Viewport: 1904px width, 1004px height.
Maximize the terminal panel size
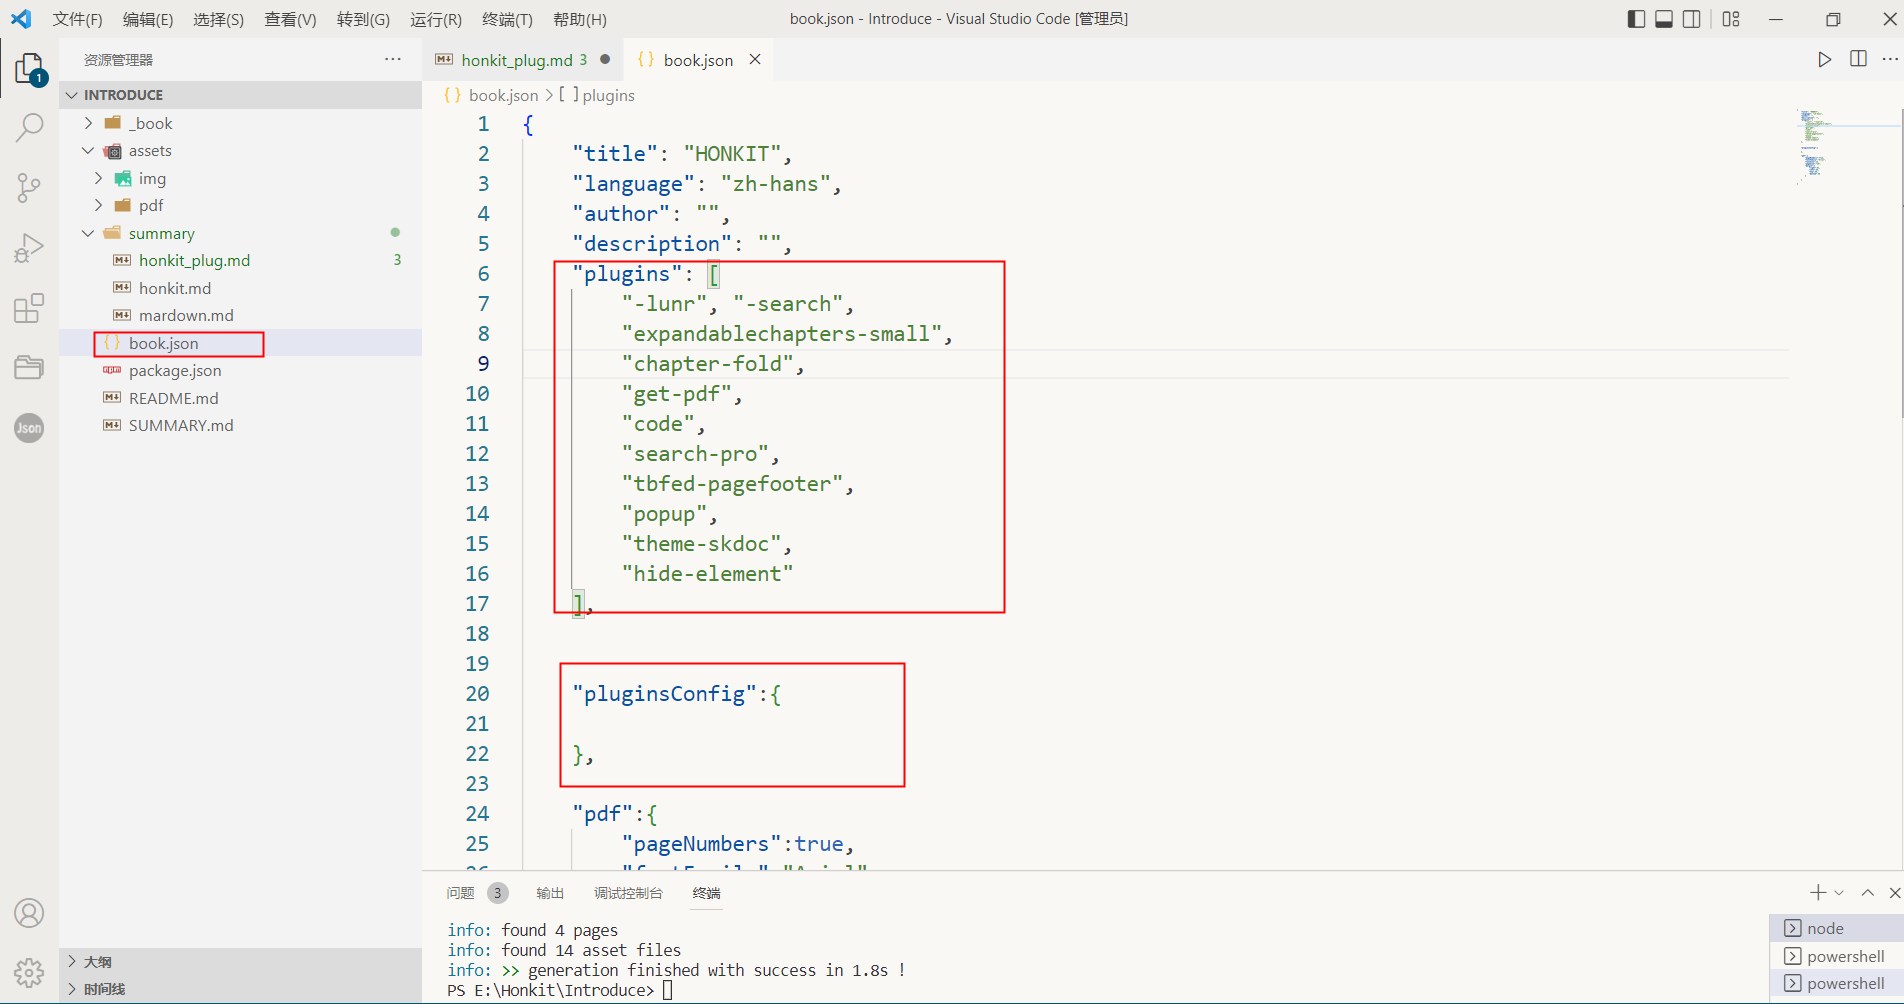[x=1867, y=892]
